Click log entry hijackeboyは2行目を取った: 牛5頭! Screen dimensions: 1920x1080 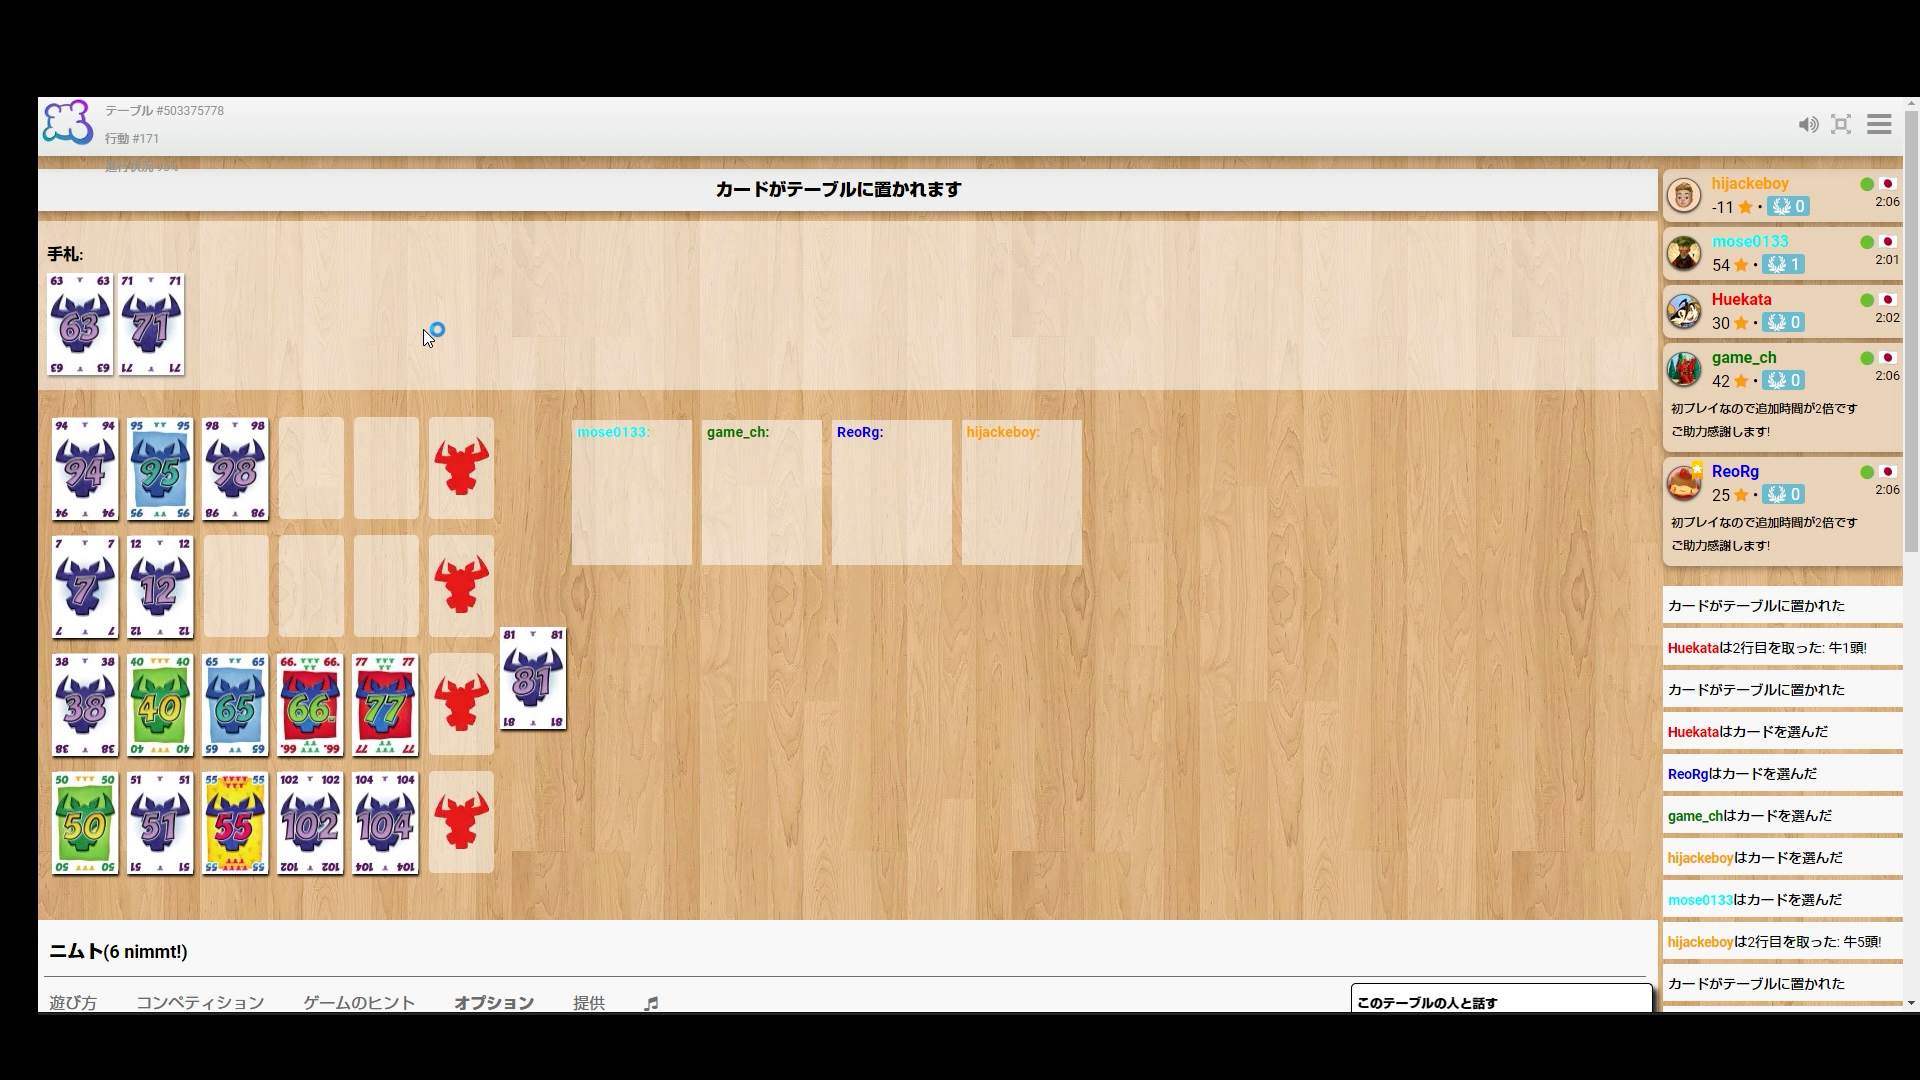1782,942
